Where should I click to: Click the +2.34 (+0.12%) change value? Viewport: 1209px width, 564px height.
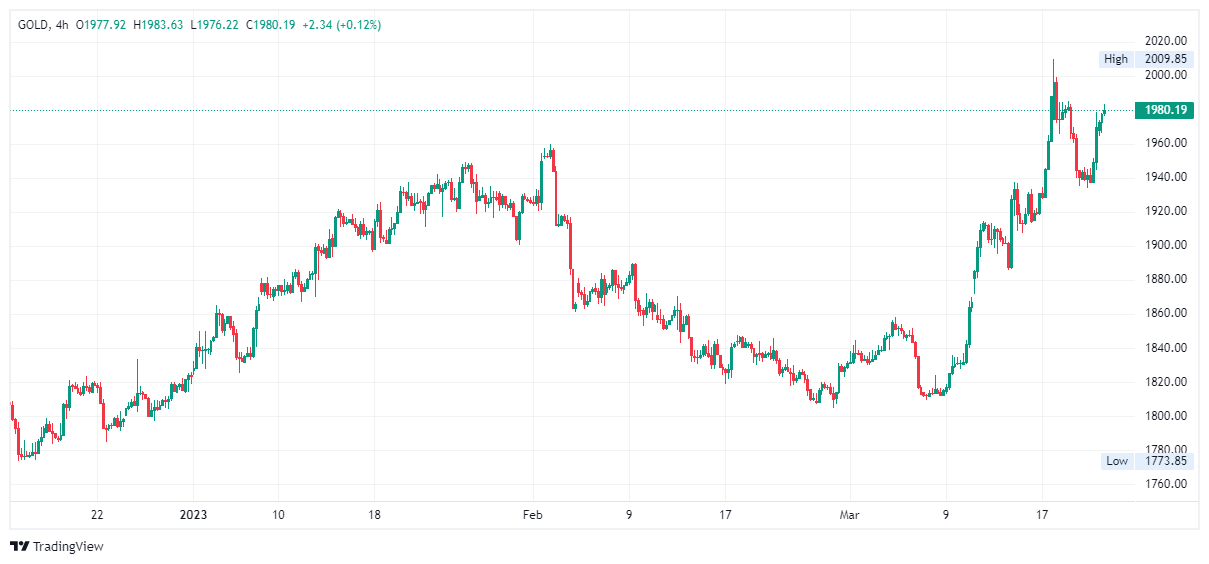pyautogui.click(x=341, y=24)
